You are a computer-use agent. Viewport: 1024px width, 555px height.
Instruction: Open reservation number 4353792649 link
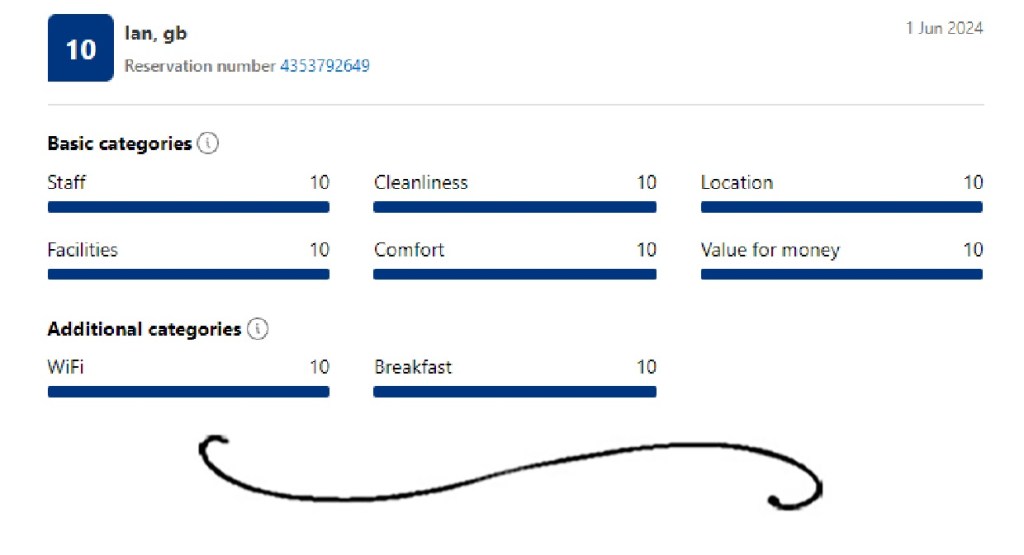(324, 66)
